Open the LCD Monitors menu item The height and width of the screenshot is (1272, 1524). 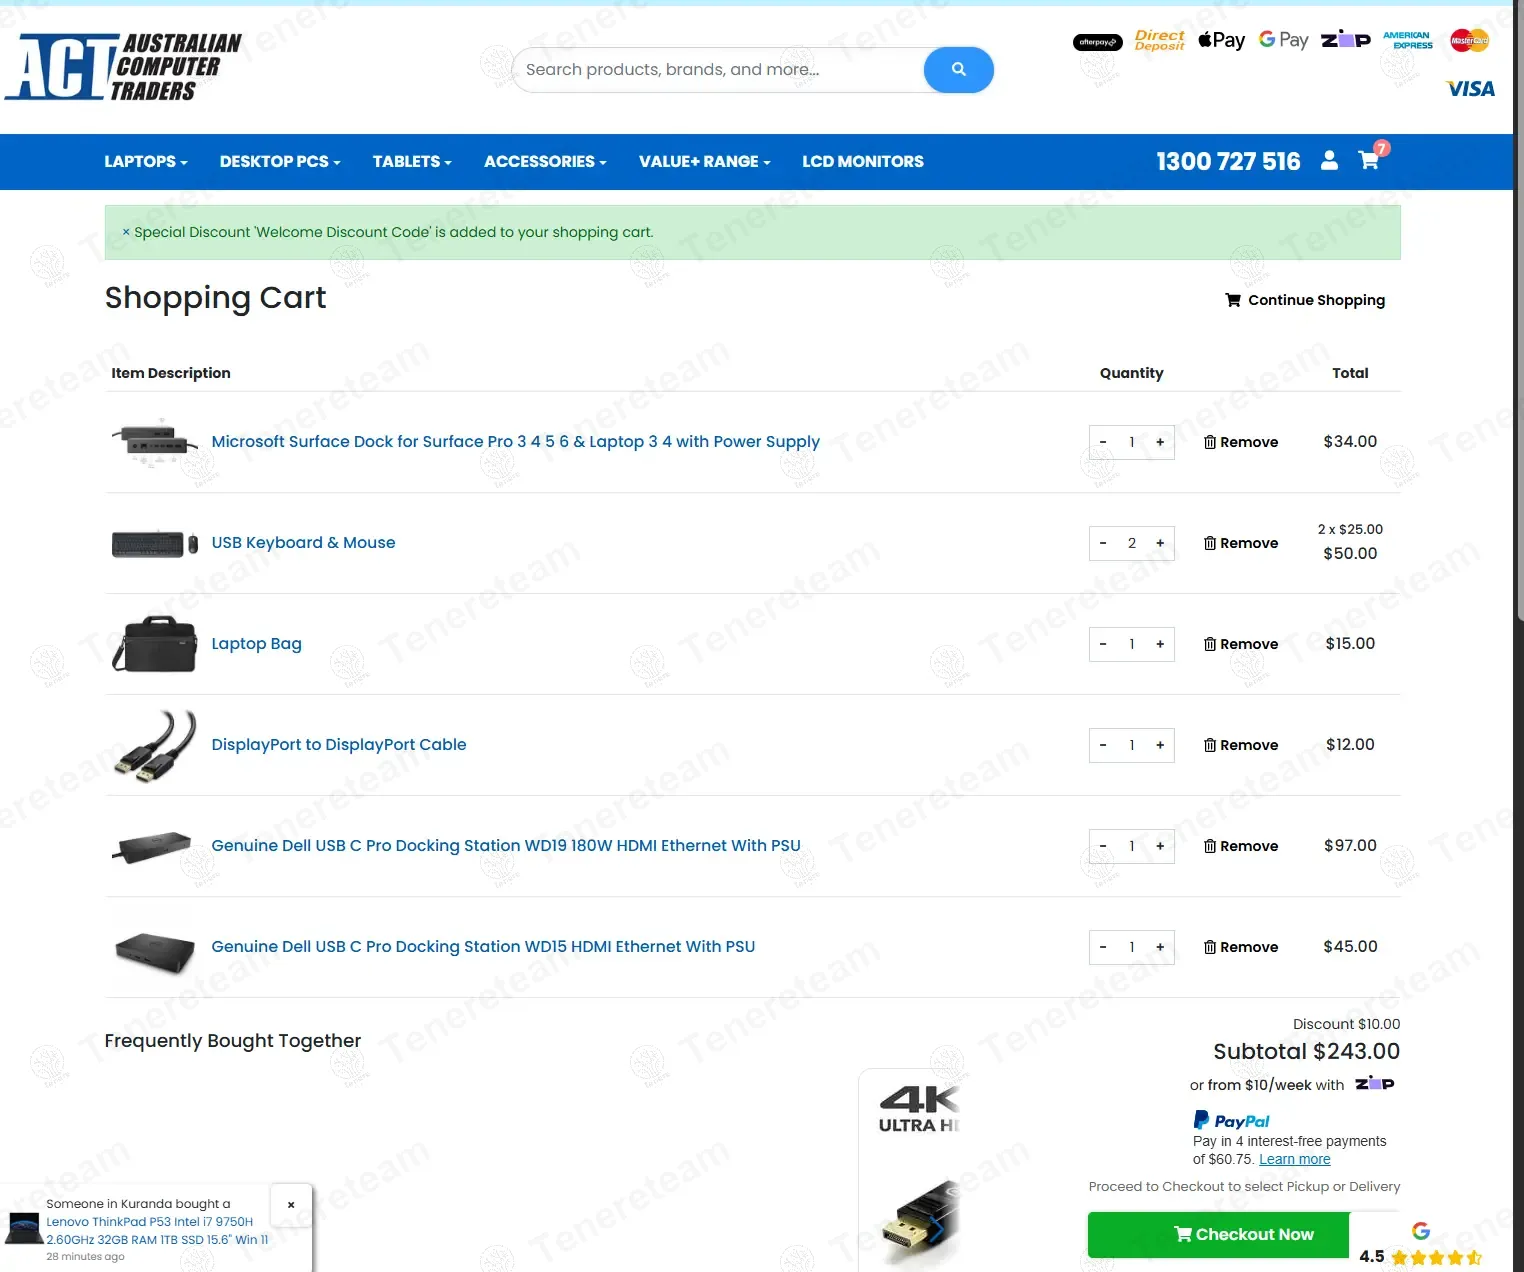click(863, 161)
